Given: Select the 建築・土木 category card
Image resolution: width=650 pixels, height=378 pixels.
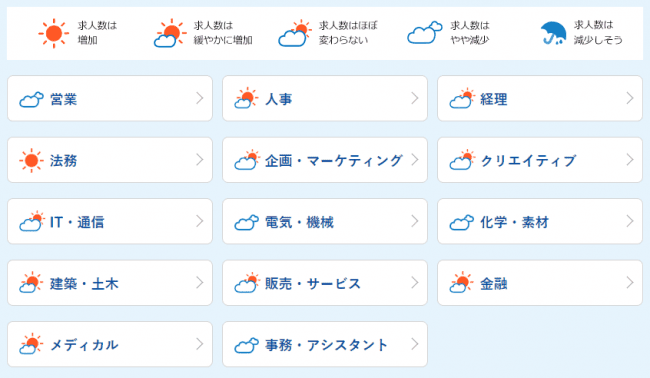Looking at the screenshot, I should 110,283.
